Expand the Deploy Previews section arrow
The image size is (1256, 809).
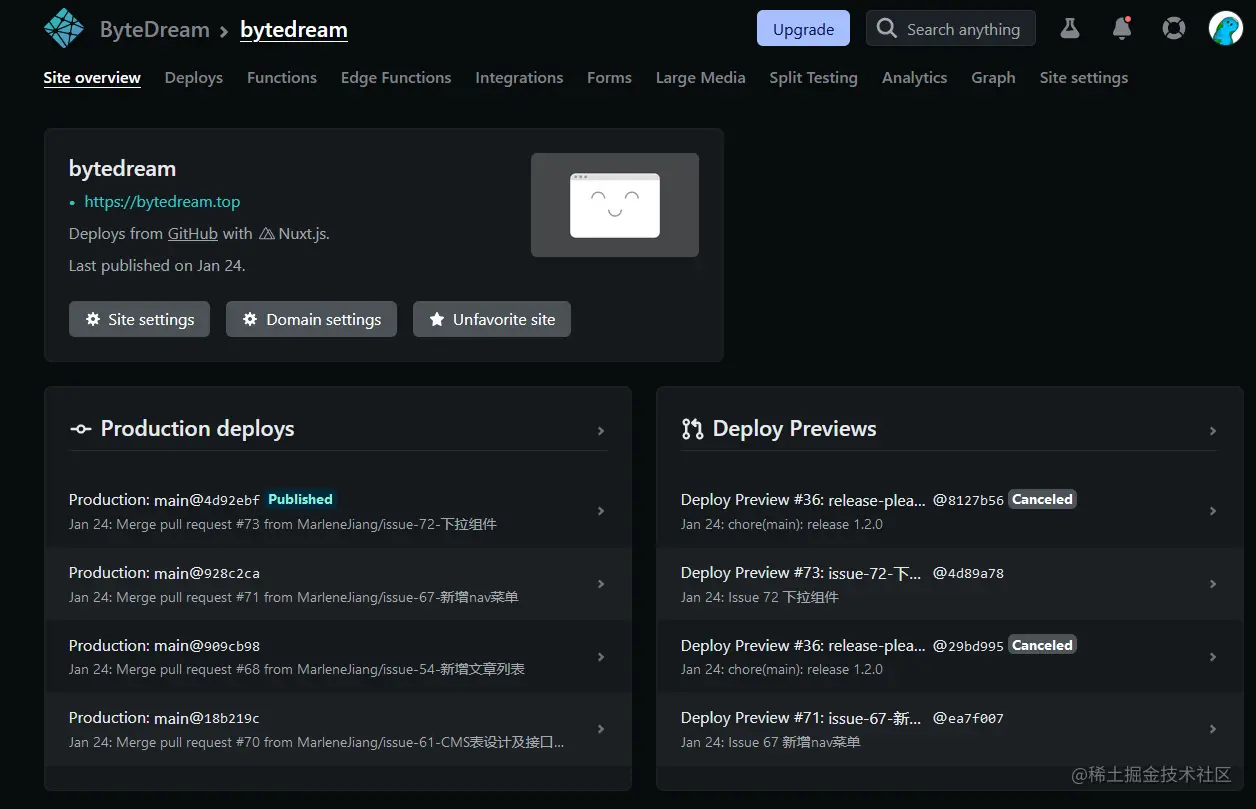pyautogui.click(x=1213, y=431)
